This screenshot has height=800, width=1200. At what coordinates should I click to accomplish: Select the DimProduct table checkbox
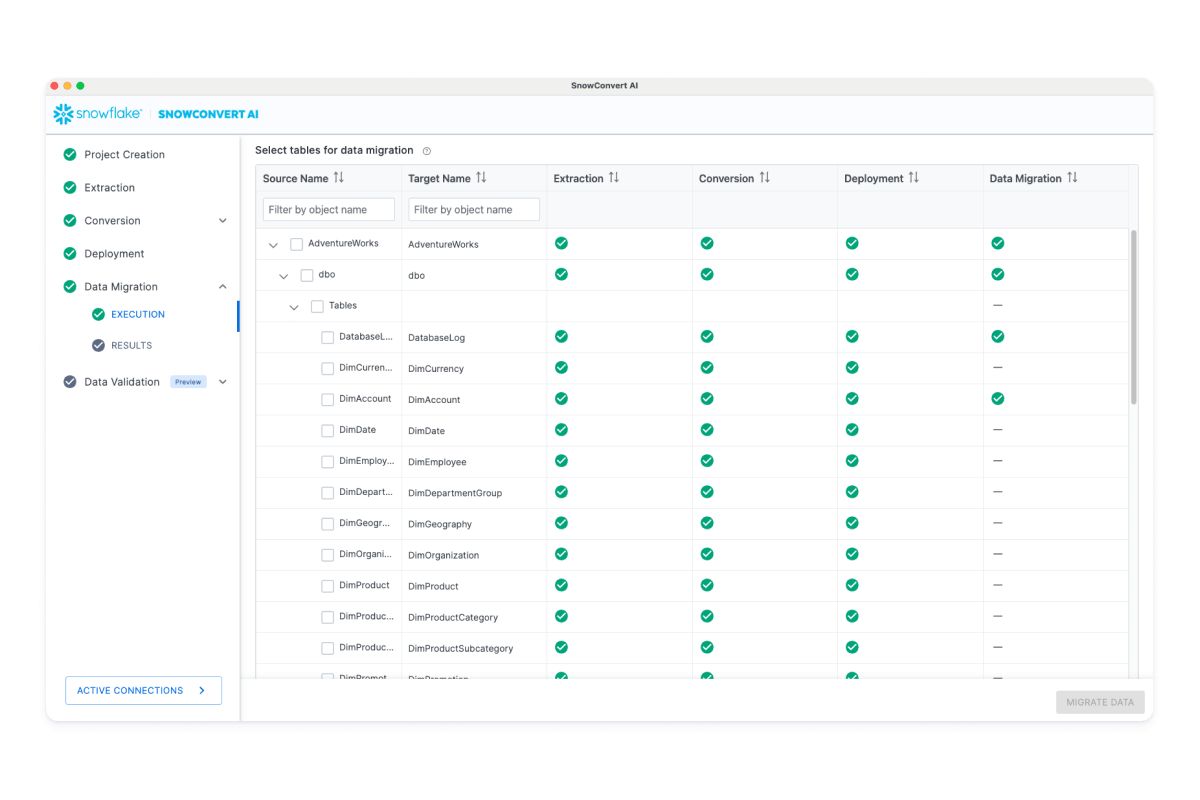coord(328,586)
